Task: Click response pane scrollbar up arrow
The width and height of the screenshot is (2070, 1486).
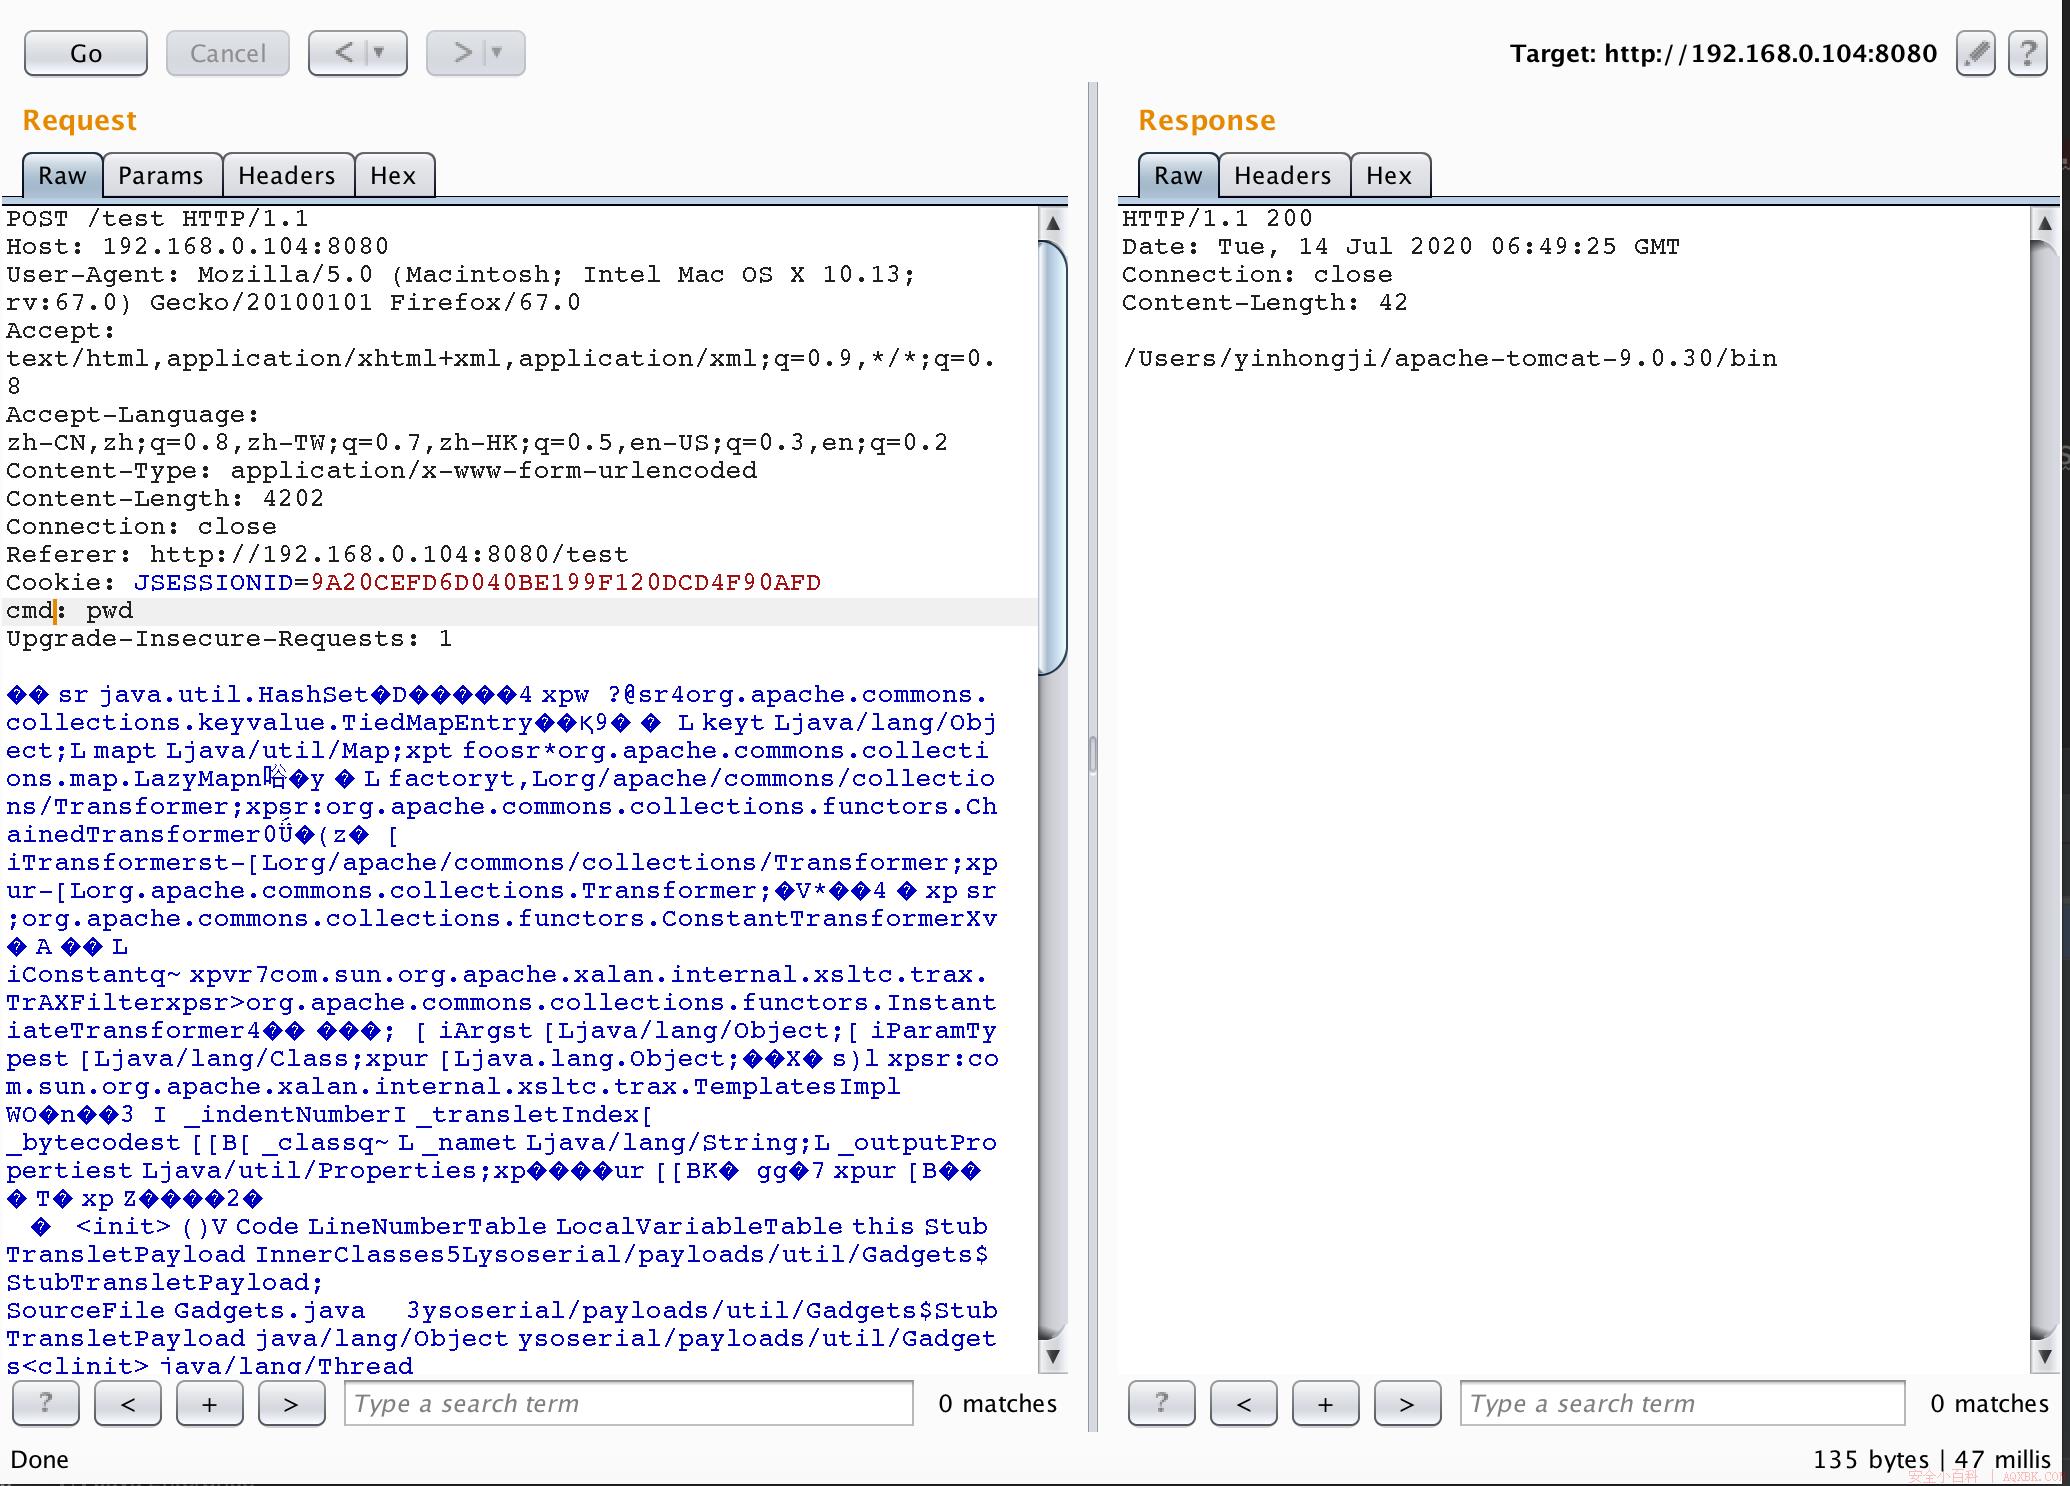Action: tap(2045, 223)
